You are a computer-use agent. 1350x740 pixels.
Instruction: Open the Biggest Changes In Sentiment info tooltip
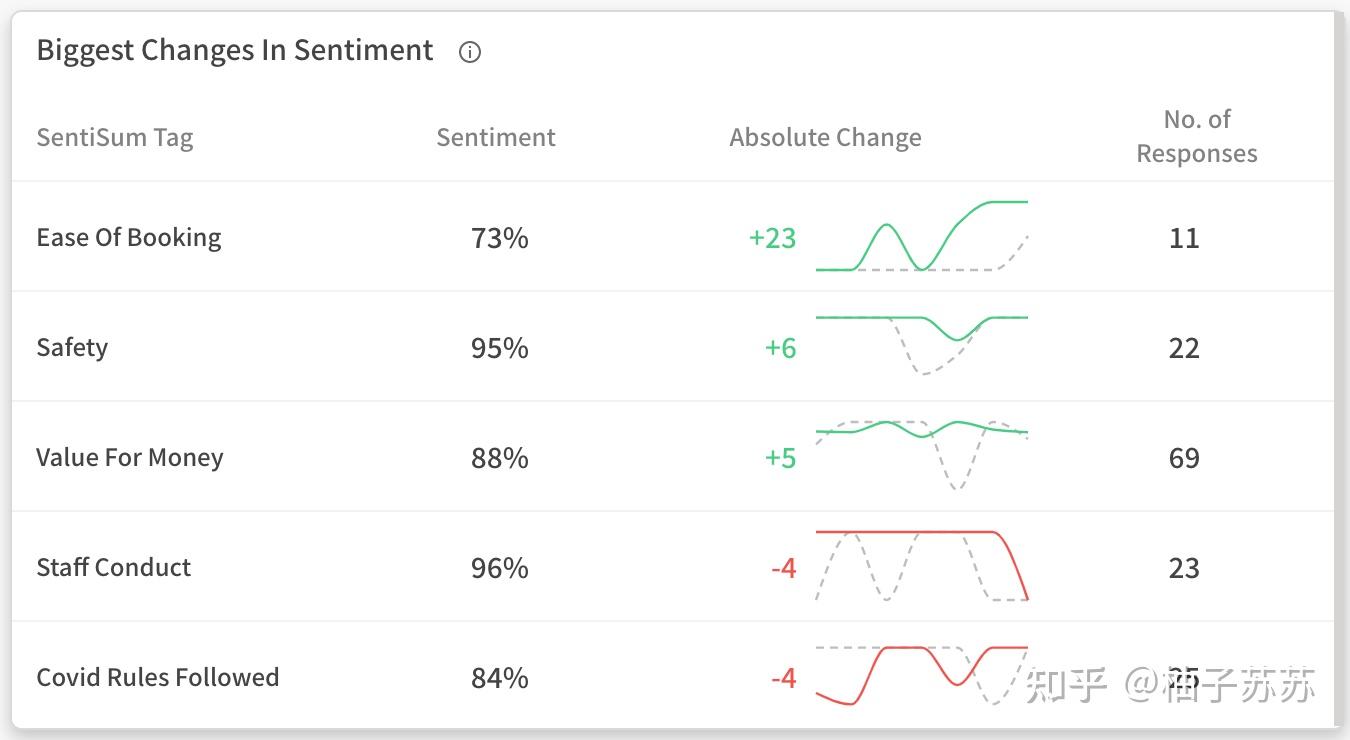(469, 52)
